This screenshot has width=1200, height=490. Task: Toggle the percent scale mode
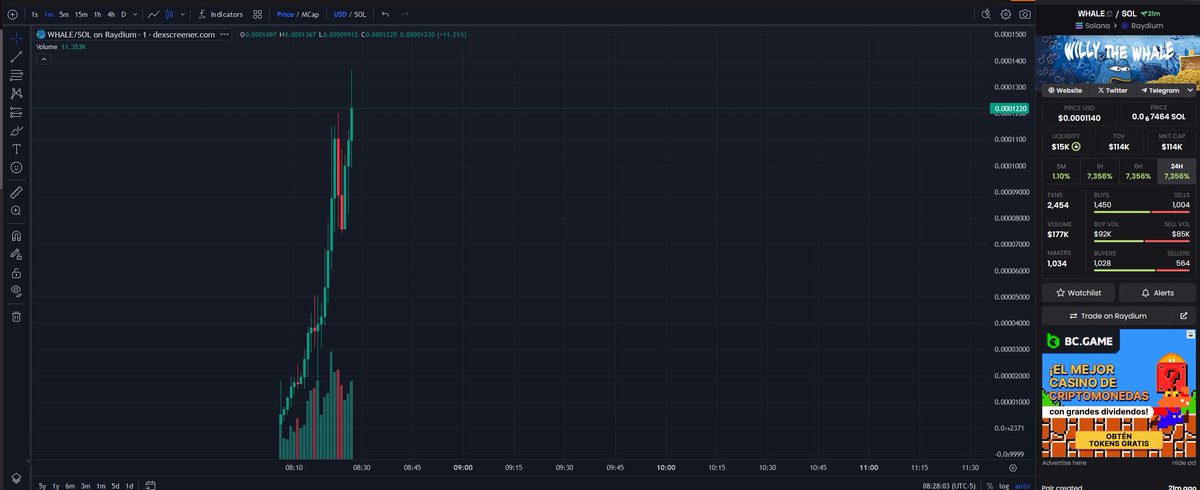pos(990,485)
